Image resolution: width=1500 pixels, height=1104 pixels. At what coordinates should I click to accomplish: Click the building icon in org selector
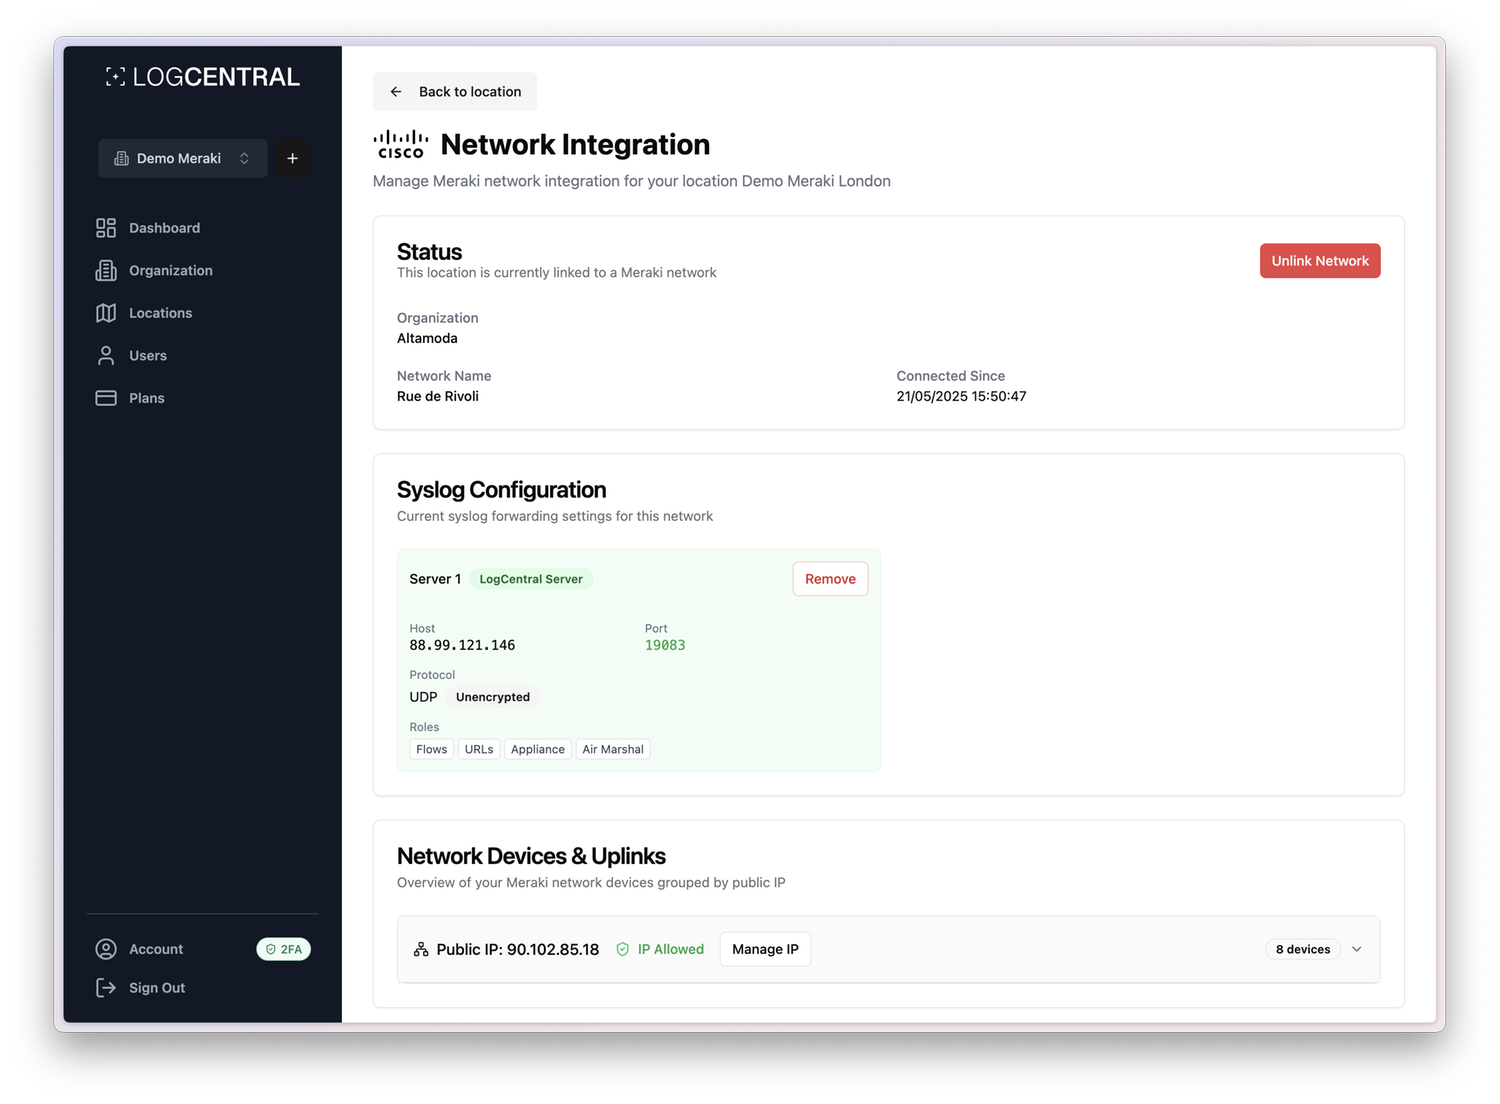coord(120,158)
